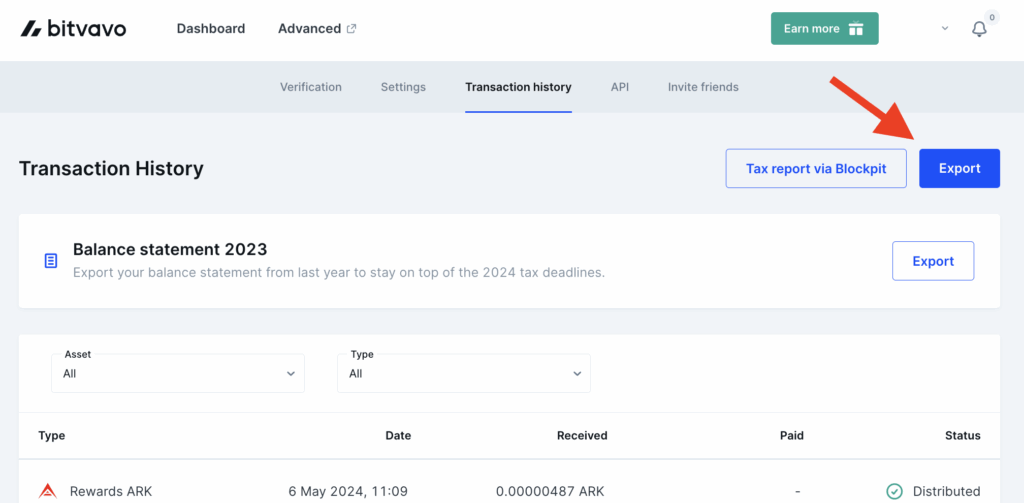Open the Type filter dropdown

coord(464,373)
